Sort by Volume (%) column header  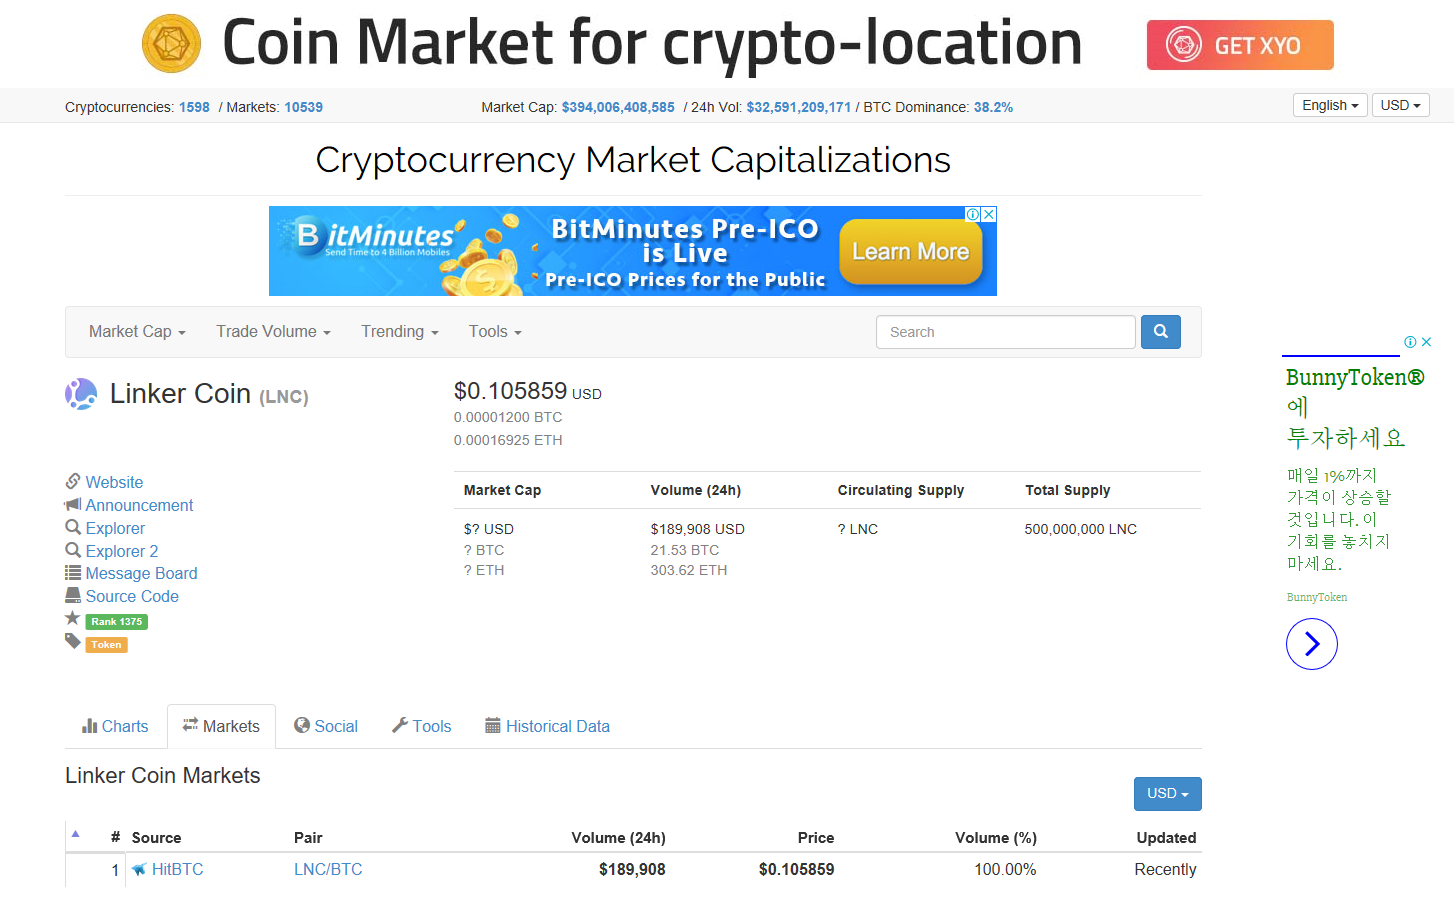[996, 838]
